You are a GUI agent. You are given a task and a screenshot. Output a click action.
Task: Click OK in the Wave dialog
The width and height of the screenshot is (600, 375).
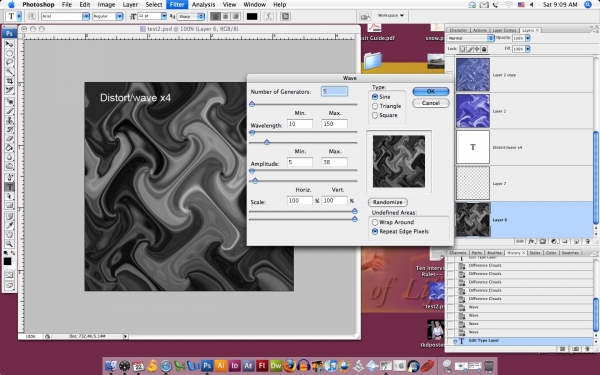(431, 91)
